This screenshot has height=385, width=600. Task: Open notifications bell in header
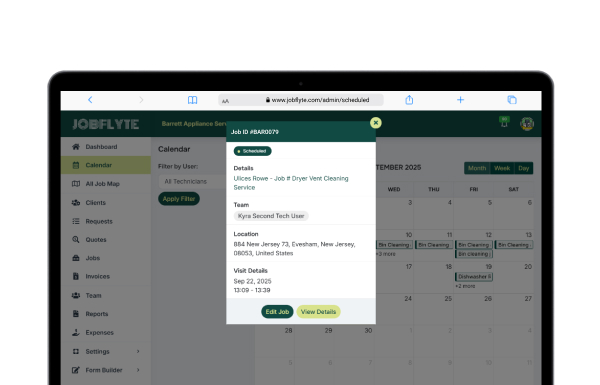click(504, 122)
